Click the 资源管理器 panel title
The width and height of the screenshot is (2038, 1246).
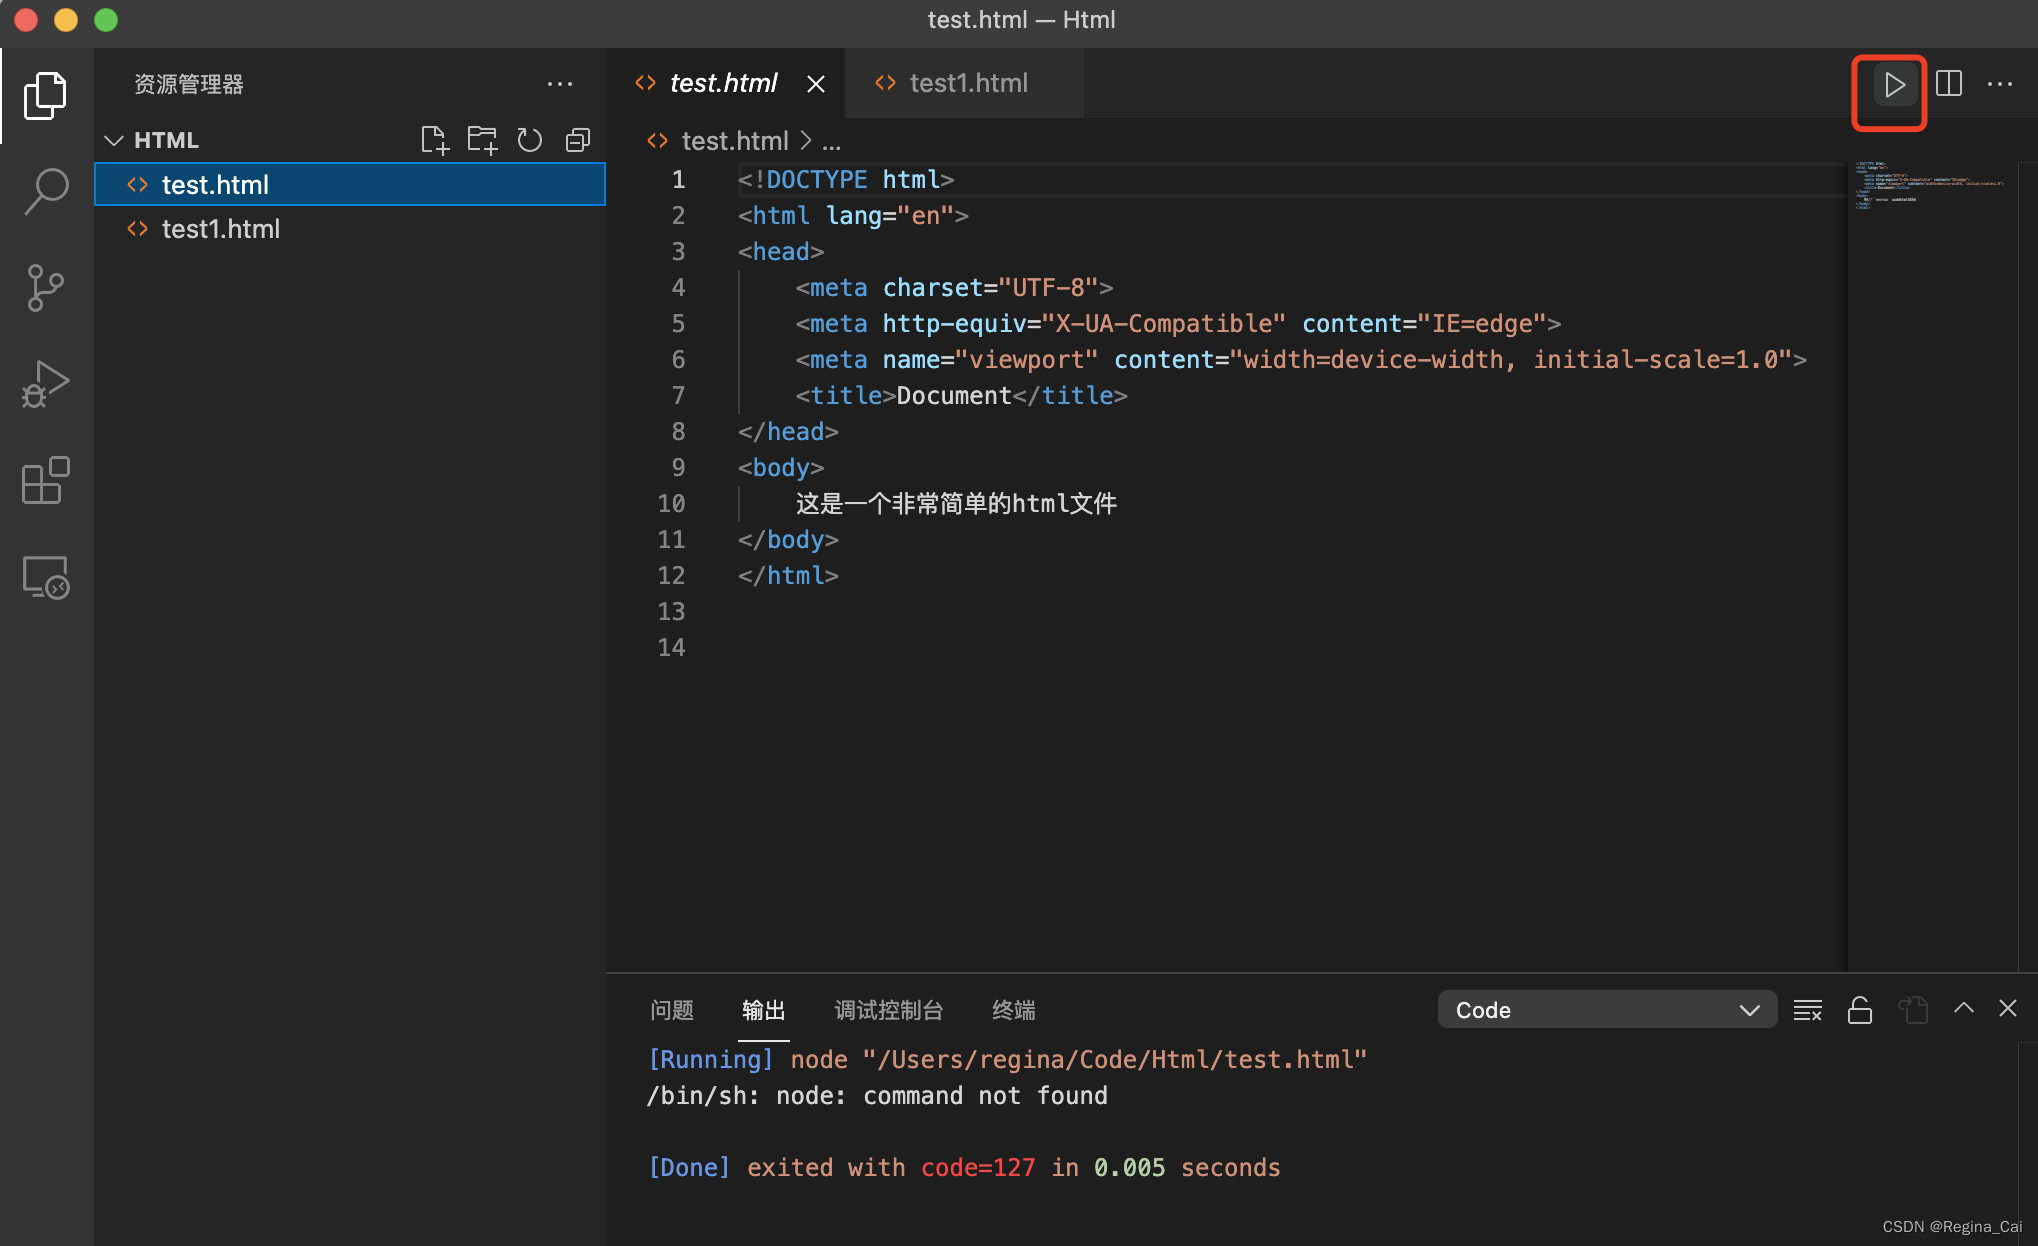point(189,84)
